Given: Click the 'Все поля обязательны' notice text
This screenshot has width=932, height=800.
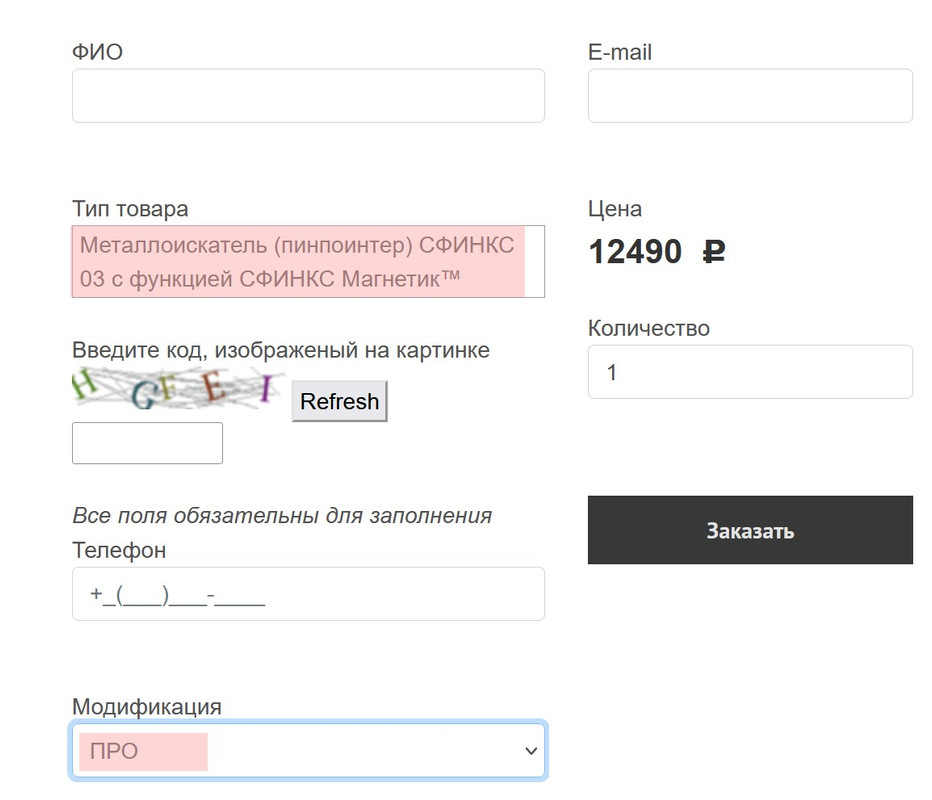Looking at the screenshot, I should (x=282, y=516).
